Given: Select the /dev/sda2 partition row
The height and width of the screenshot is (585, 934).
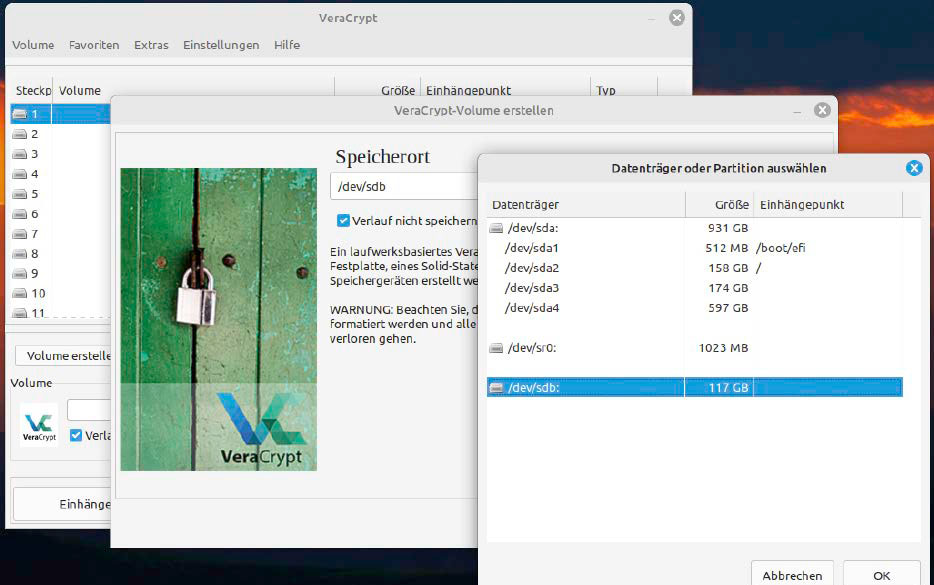Looking at the screenshot, I should (x=695, y=268).
